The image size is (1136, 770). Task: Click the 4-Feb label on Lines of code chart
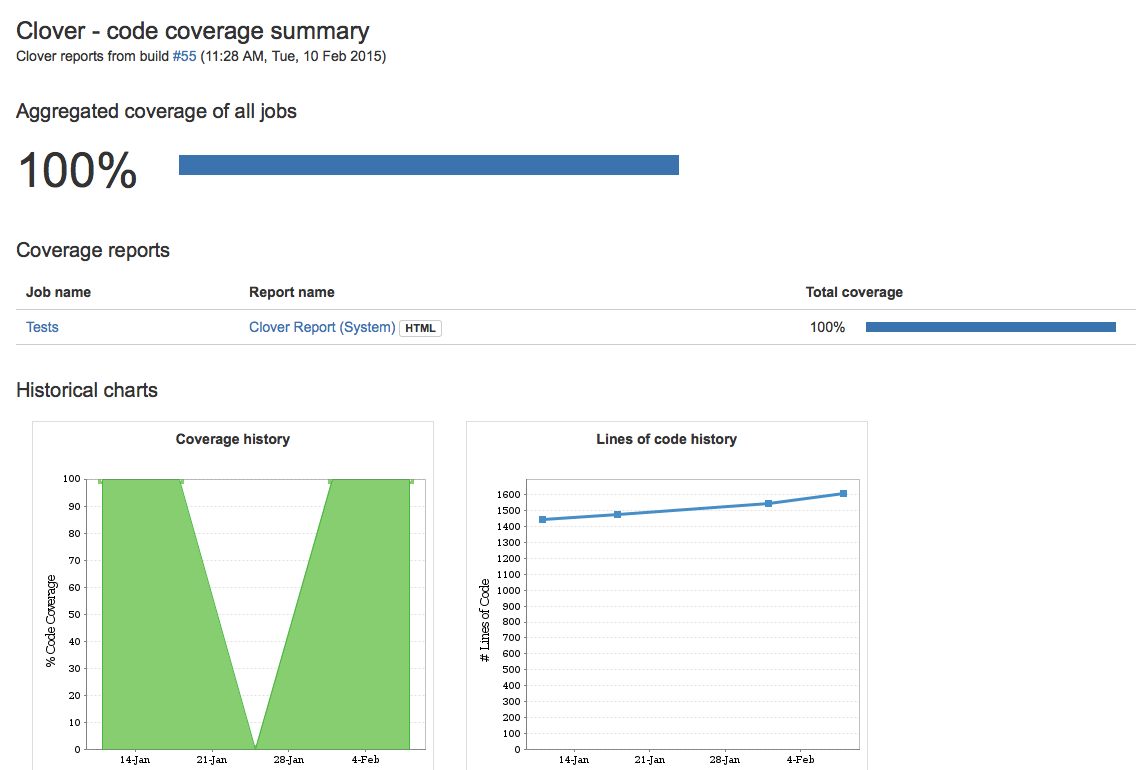point(801,760)
